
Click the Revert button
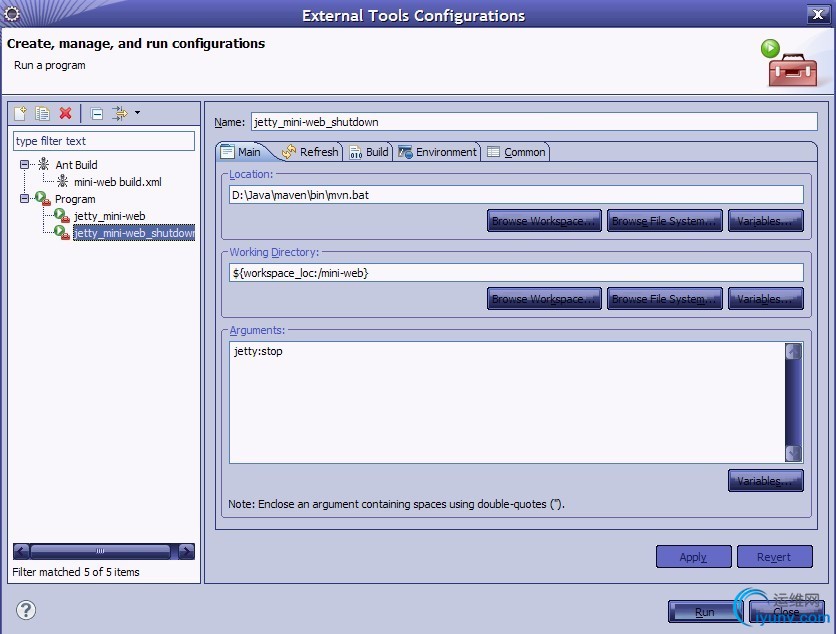click(774, 557)
